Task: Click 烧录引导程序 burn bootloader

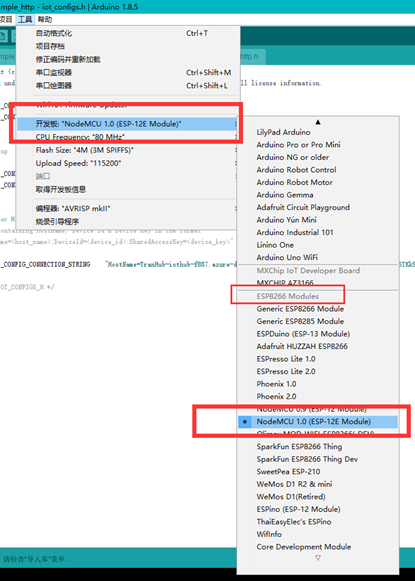Action: [x=126, y=222]
